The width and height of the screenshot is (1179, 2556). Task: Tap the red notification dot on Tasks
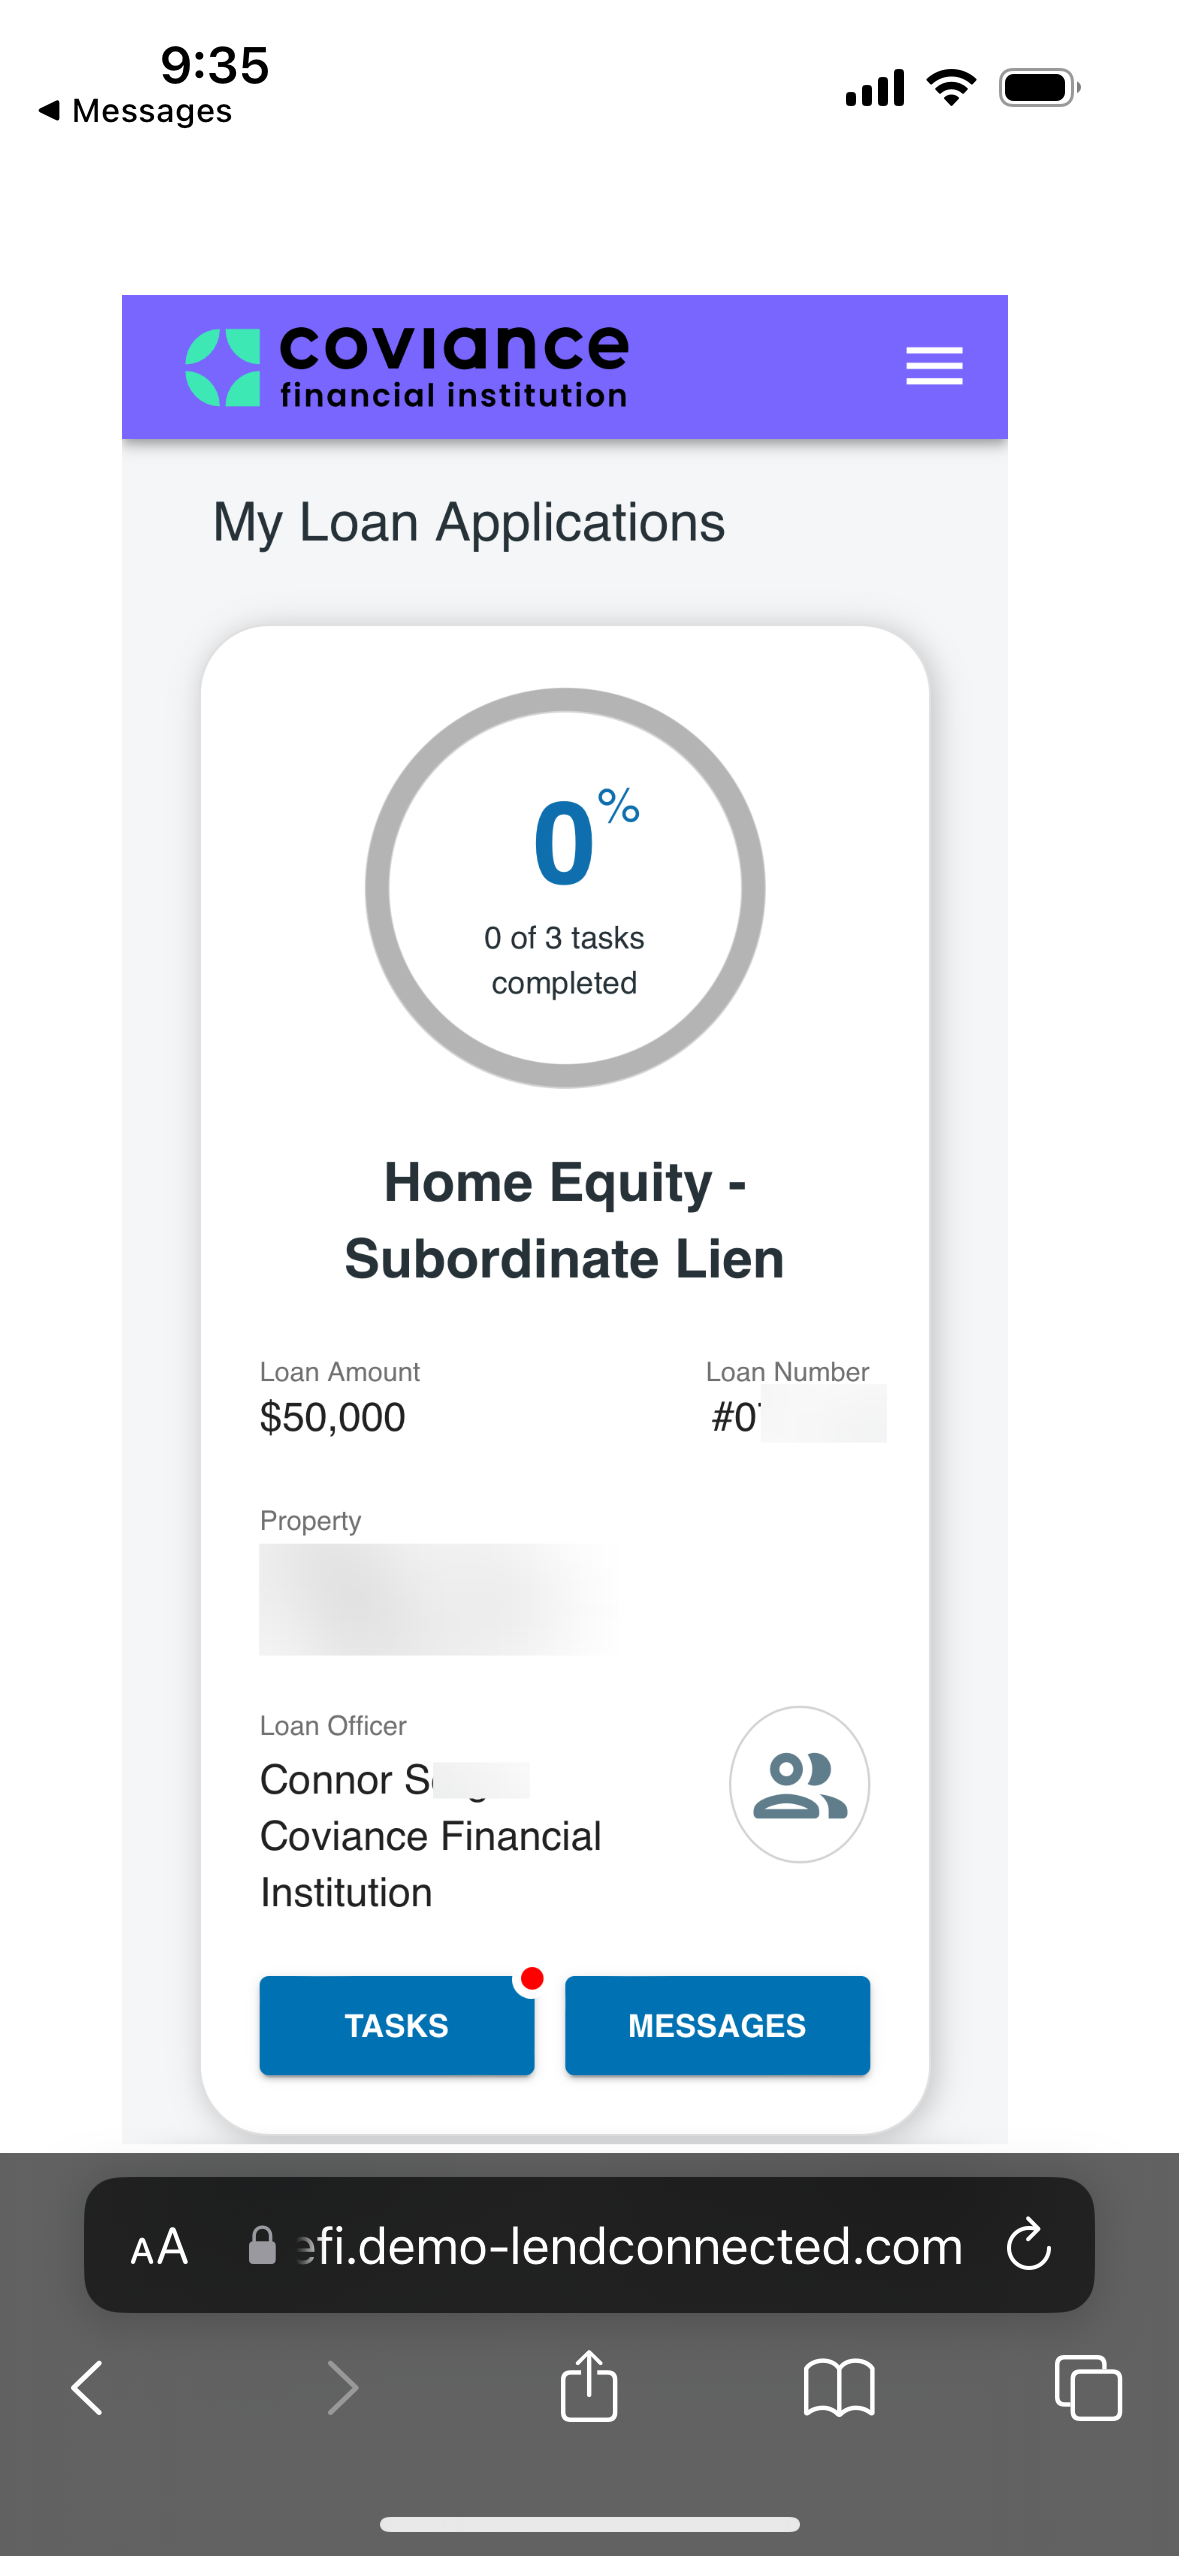pyautogui.click(x=532, y=1978)
